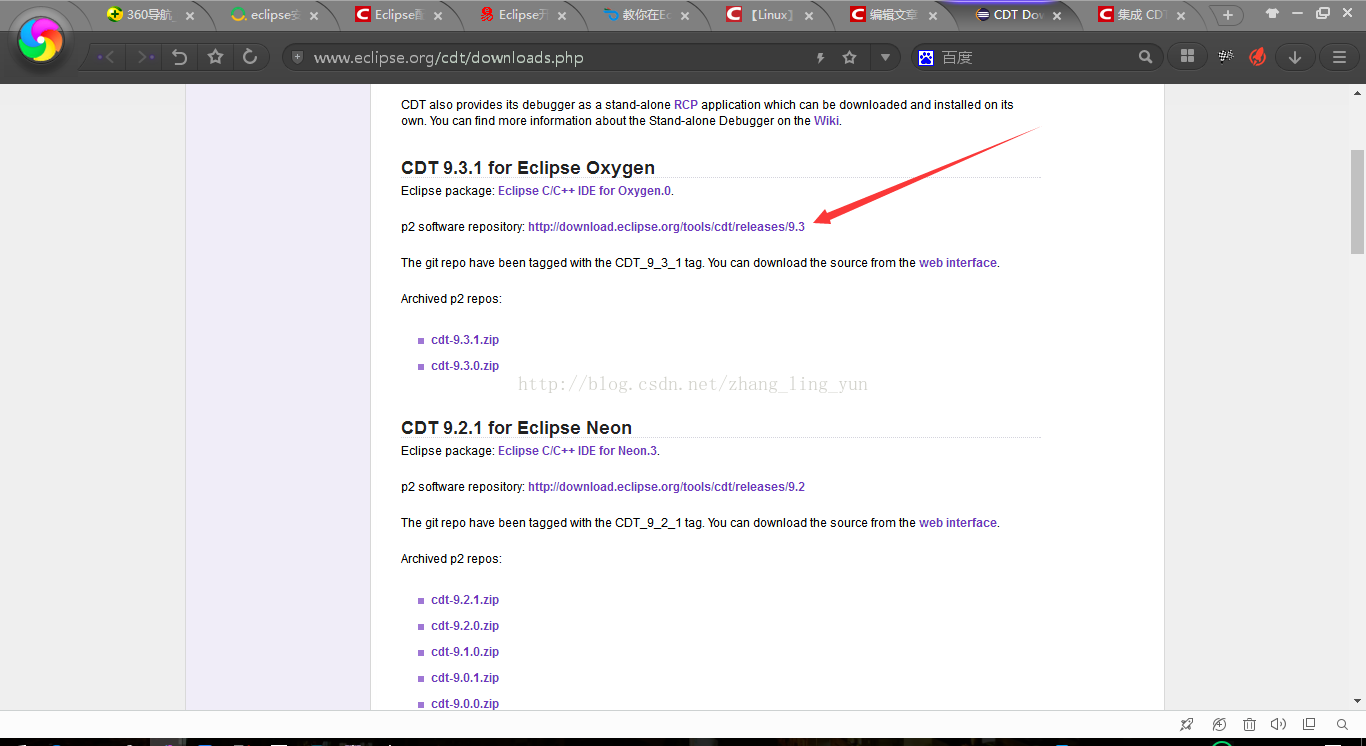Switch to the Eclipse开 tab
This screenshot has width=1366, height=746.
[517, 15]
